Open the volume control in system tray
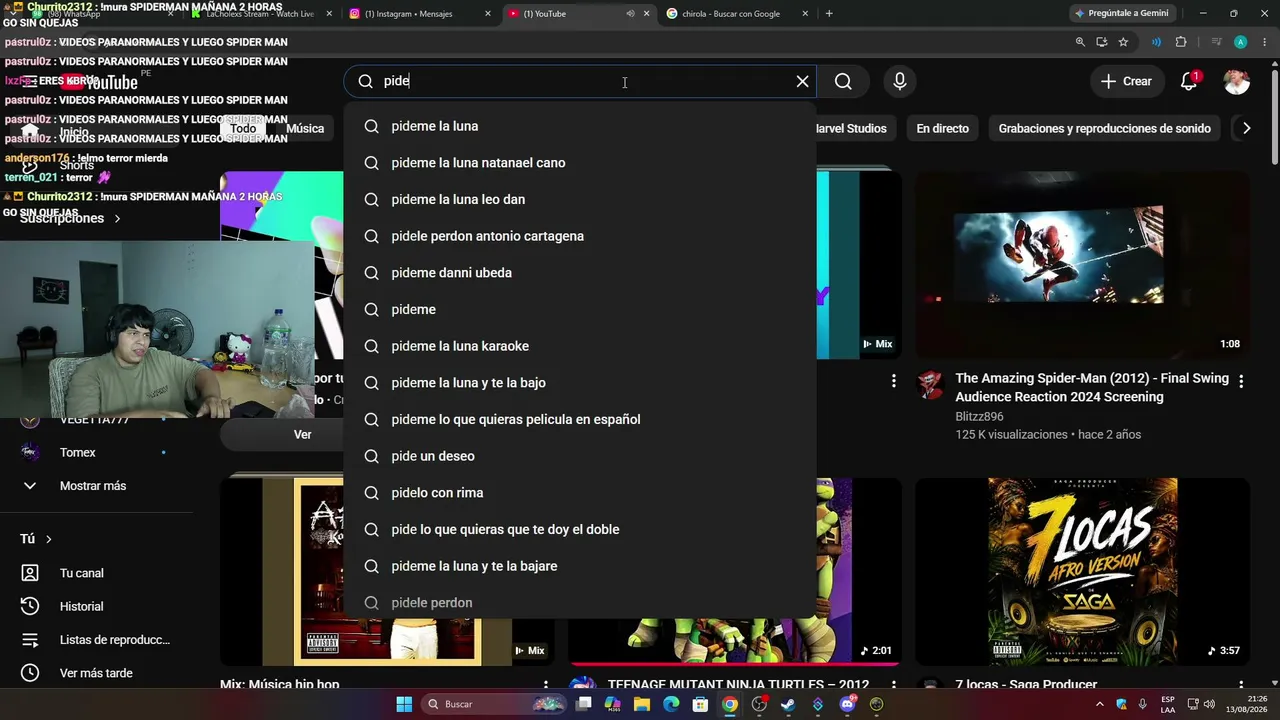The height and width of the screenshot is (720, 1280). pos(1210,704)
